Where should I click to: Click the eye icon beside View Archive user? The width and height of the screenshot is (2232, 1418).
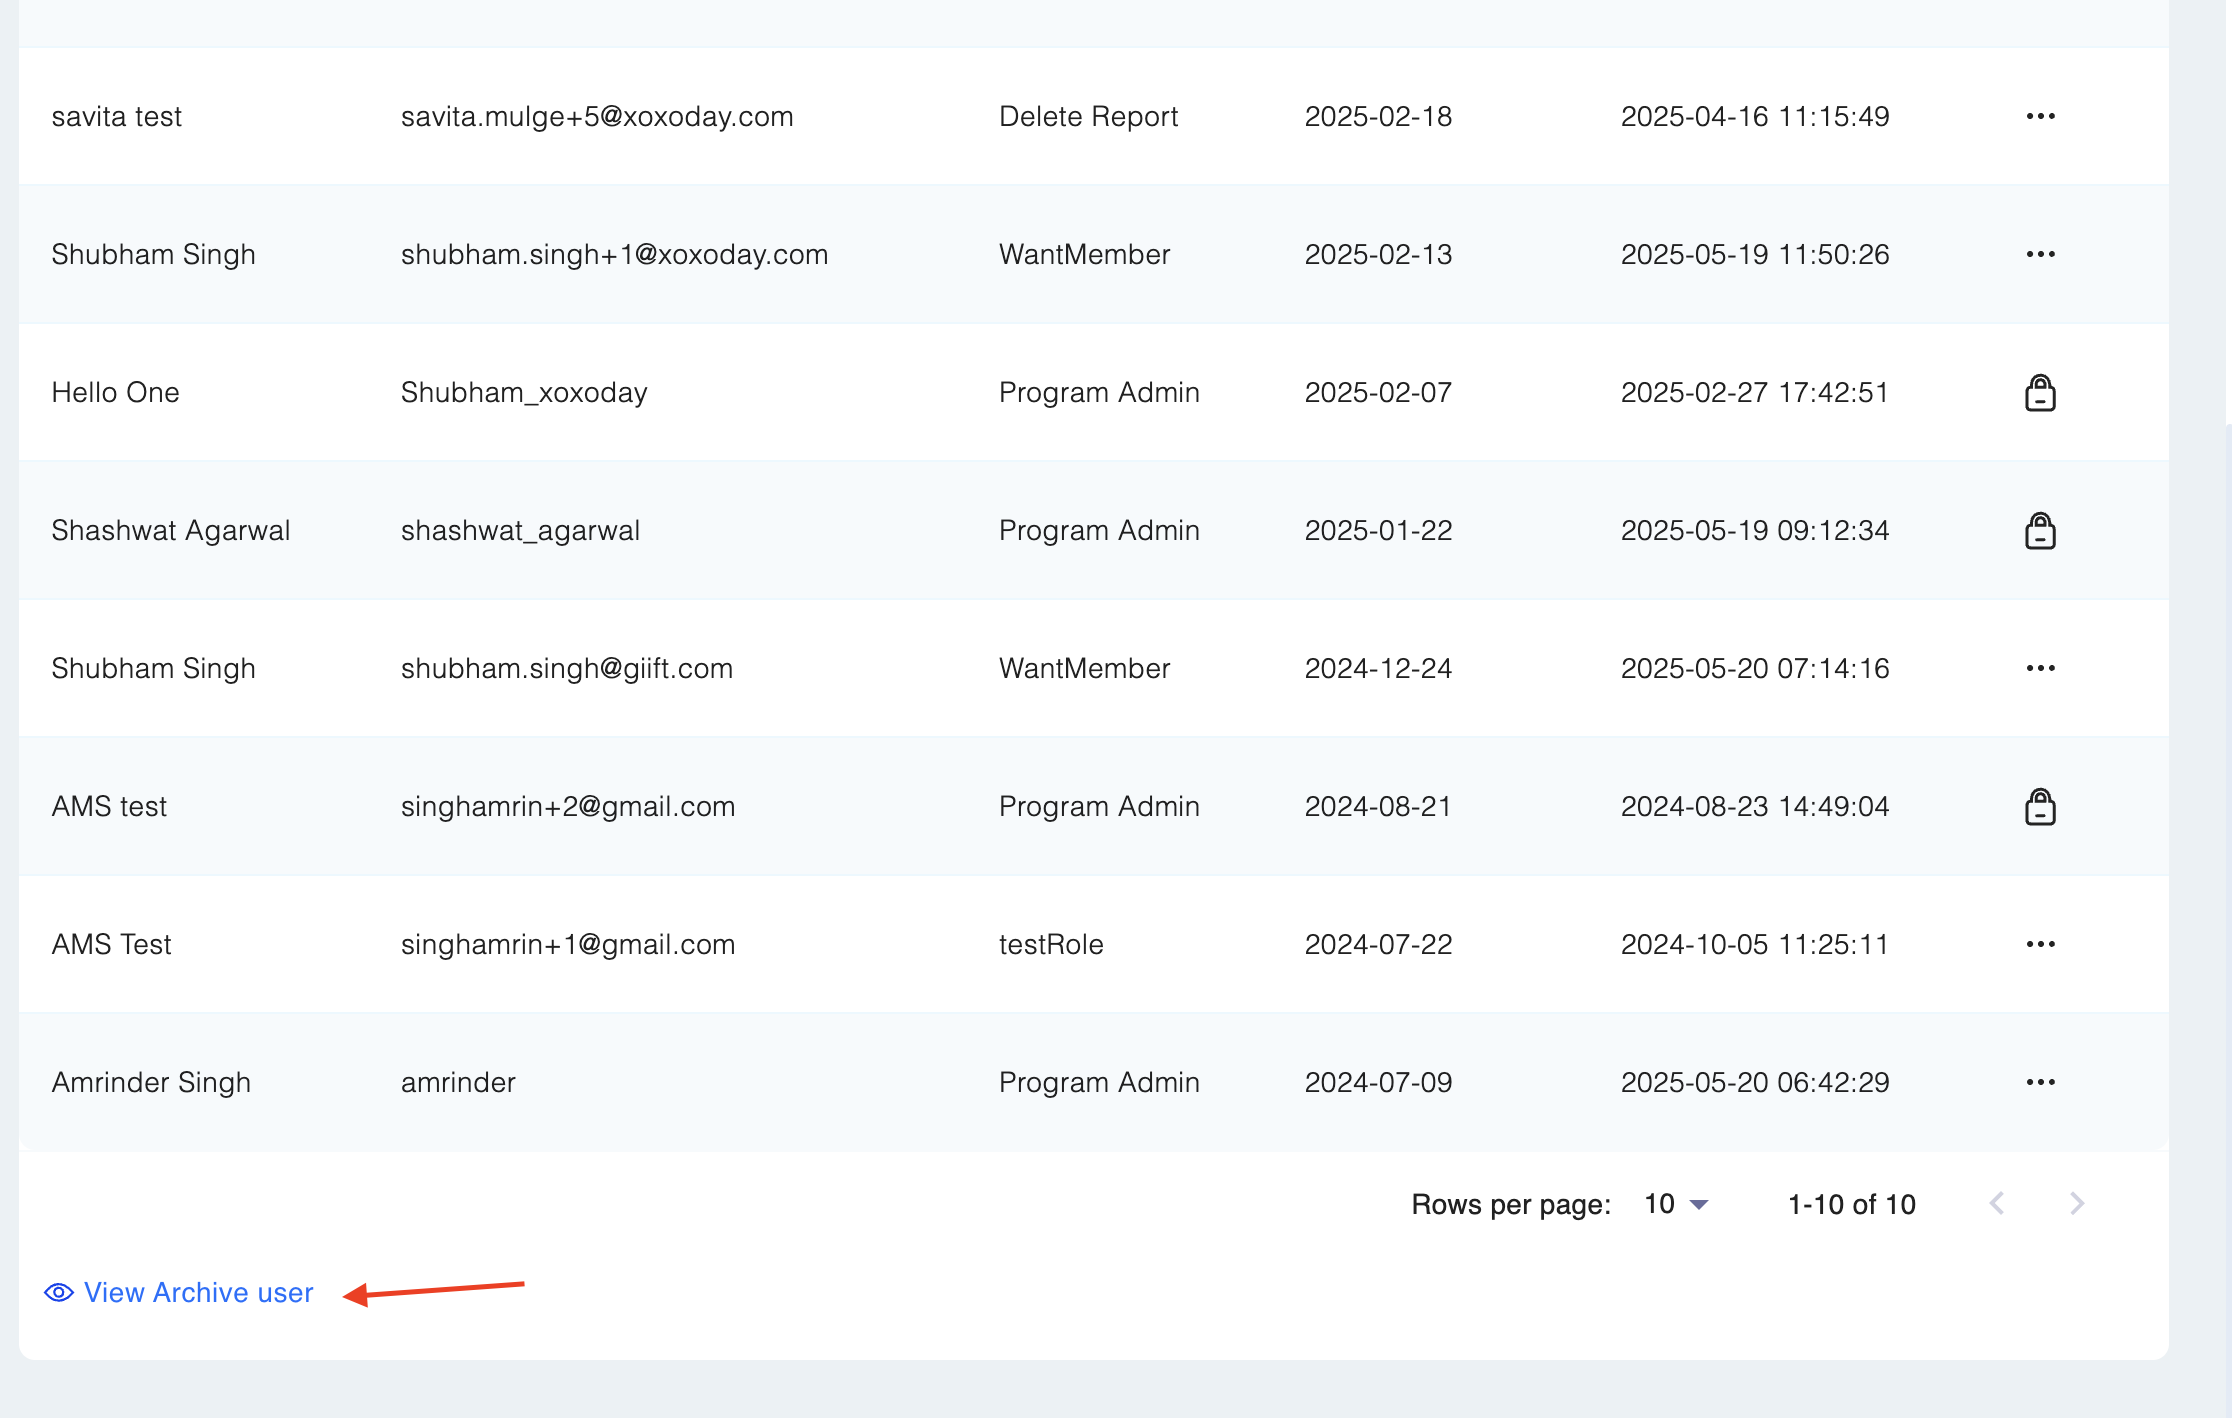(x=59, y=1293)
